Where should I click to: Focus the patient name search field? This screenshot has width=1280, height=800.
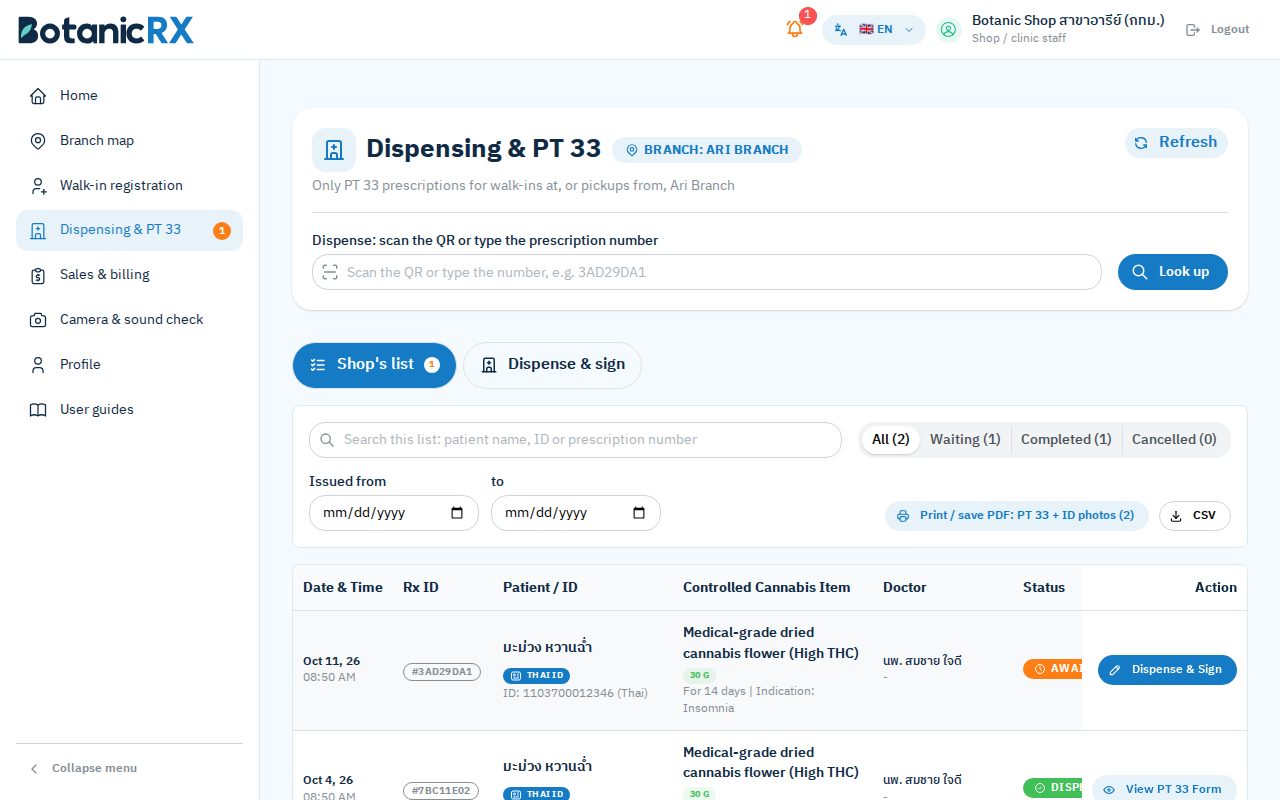point(575,440)
